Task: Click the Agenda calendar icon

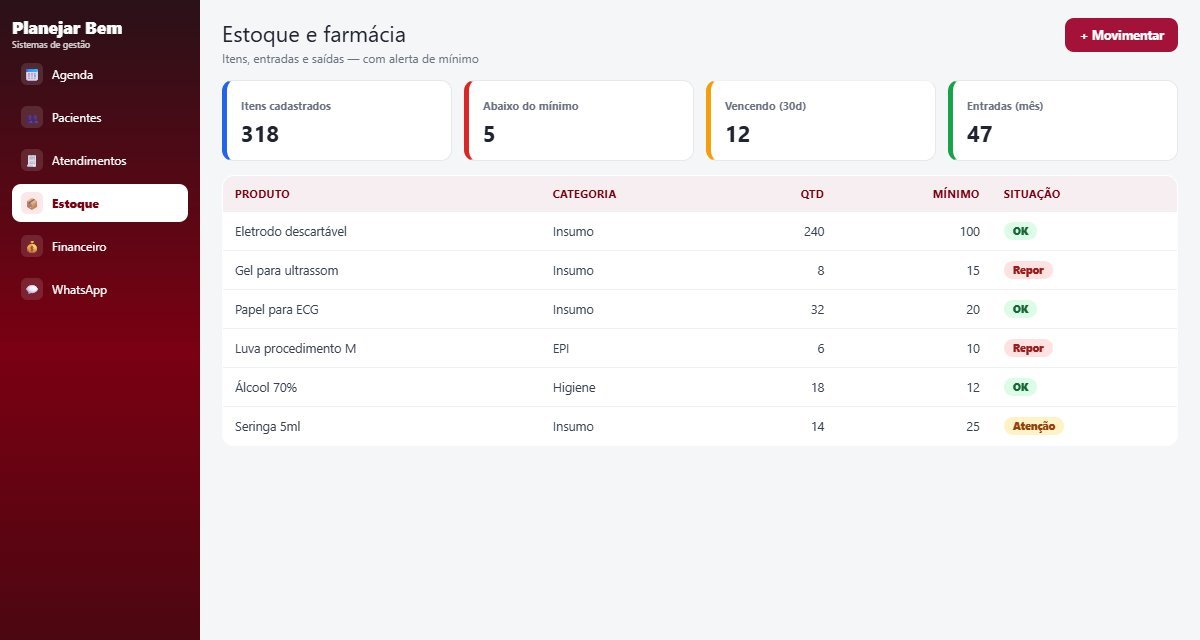Action: (32, 75)
